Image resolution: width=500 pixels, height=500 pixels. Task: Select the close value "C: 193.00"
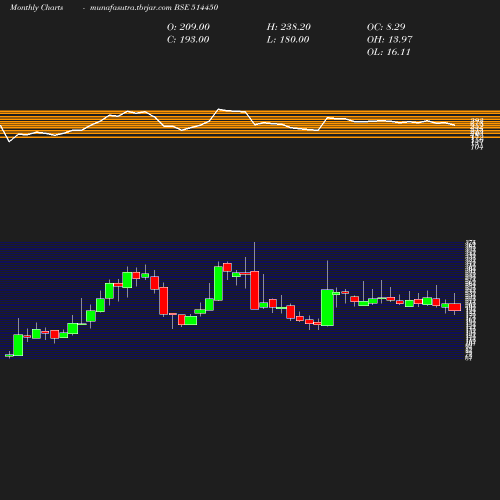click(188, 40)
